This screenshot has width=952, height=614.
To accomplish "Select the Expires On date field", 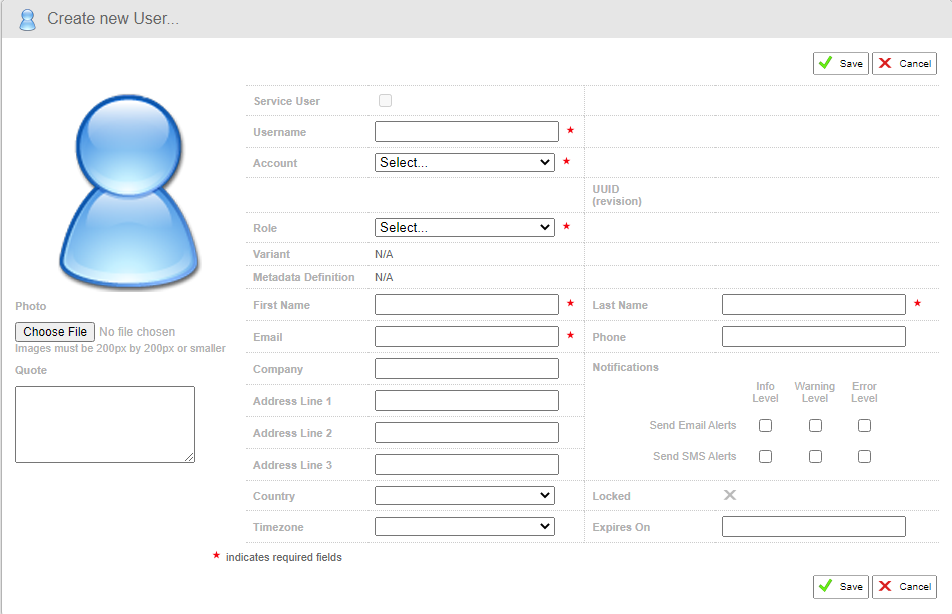I will pyautogui.click(x=813, y=526).
